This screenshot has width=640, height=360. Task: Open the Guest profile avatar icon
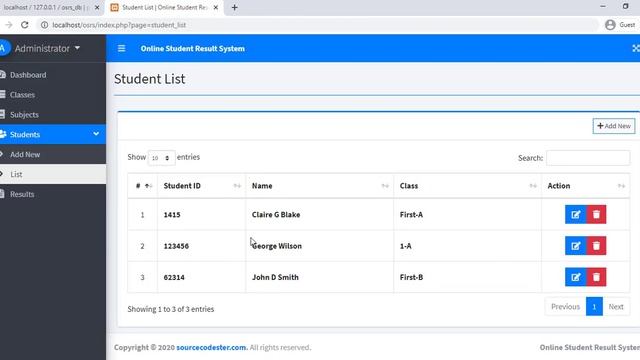pyautogui.click(x=610, y=25)
